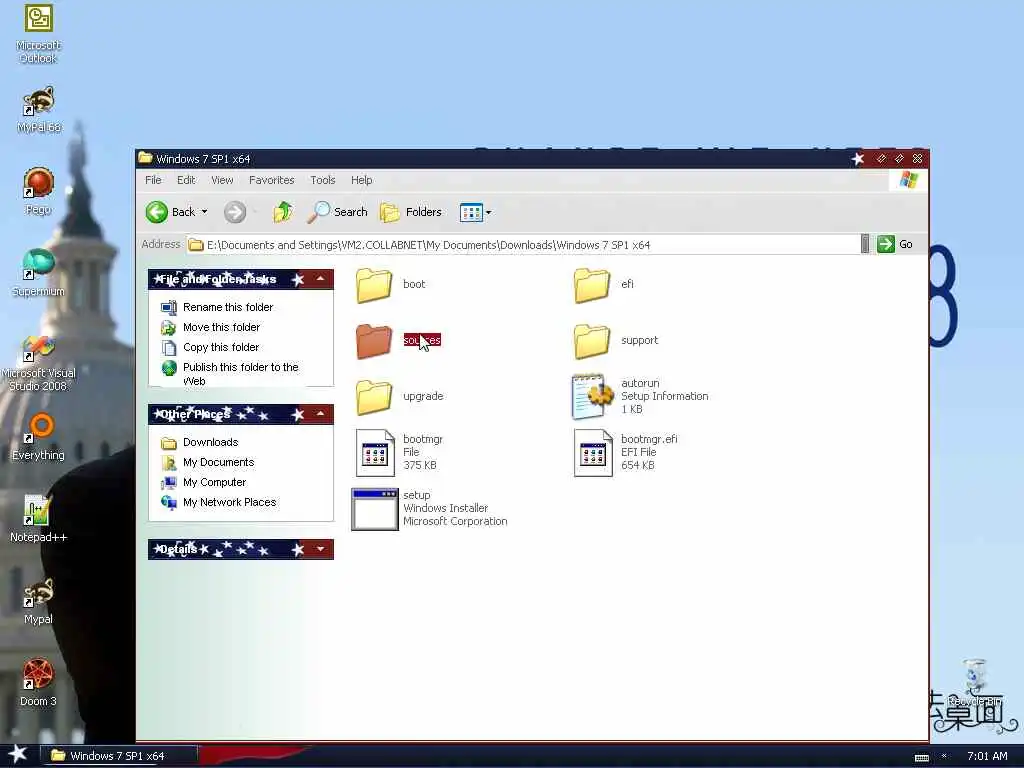Go up one folder level
Image resolution: width=1024 pixels, height=768 pixels.
tap(283, 212)
